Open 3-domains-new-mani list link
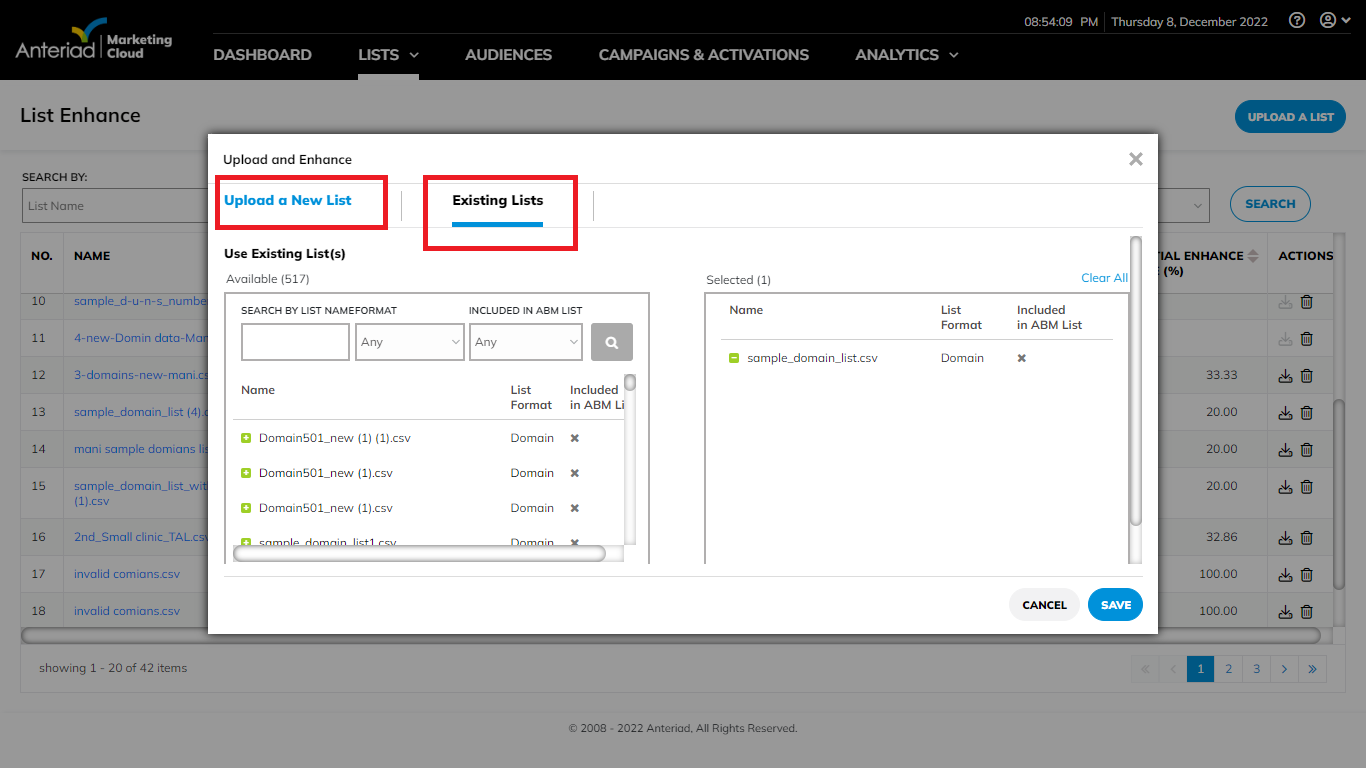The height and width of the screenshot is (768, 1366). 141,376
